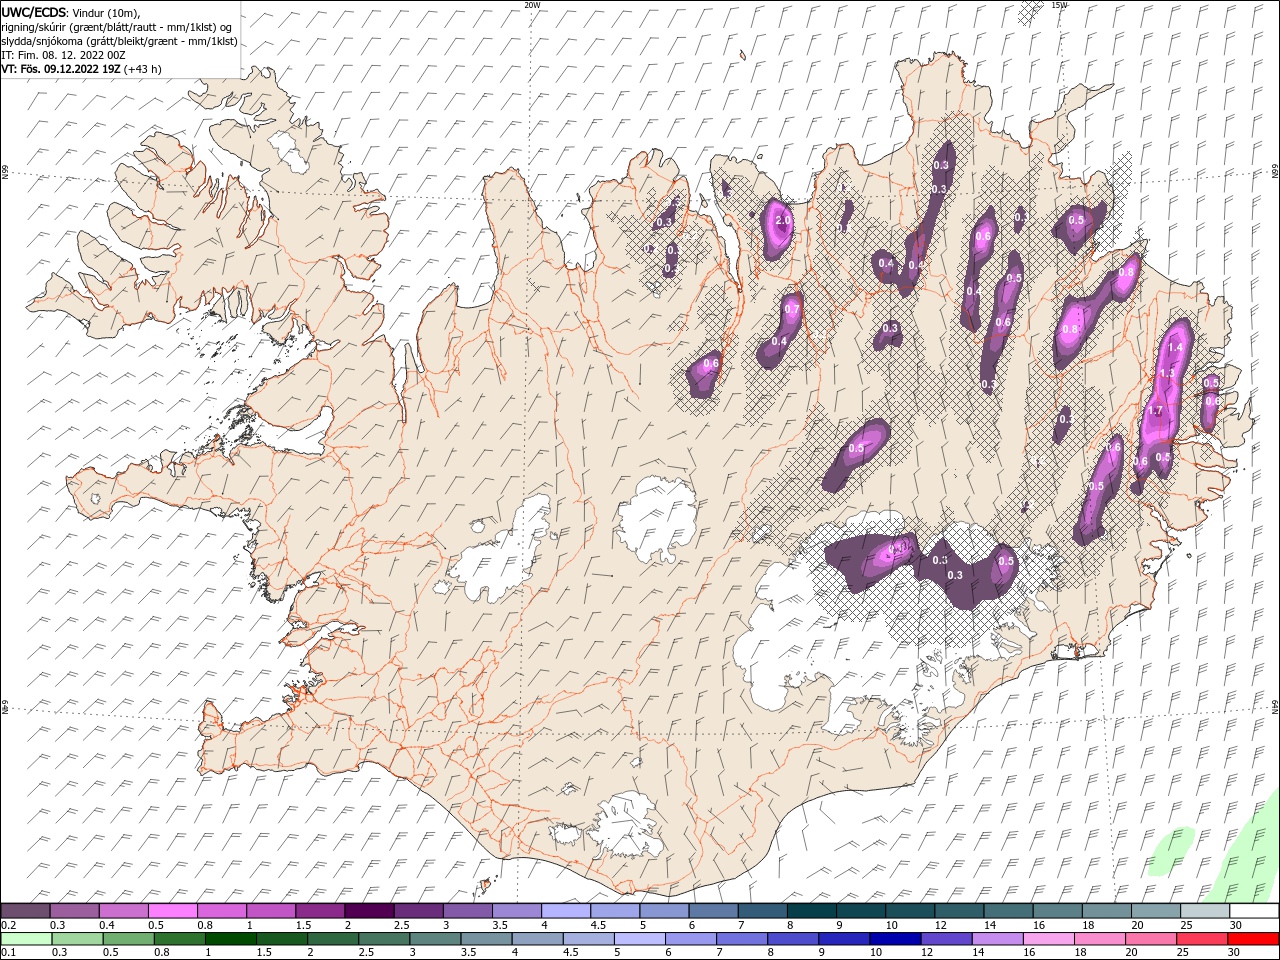Click the upper legend swatch starting at 0.3

tap(75, 911)
